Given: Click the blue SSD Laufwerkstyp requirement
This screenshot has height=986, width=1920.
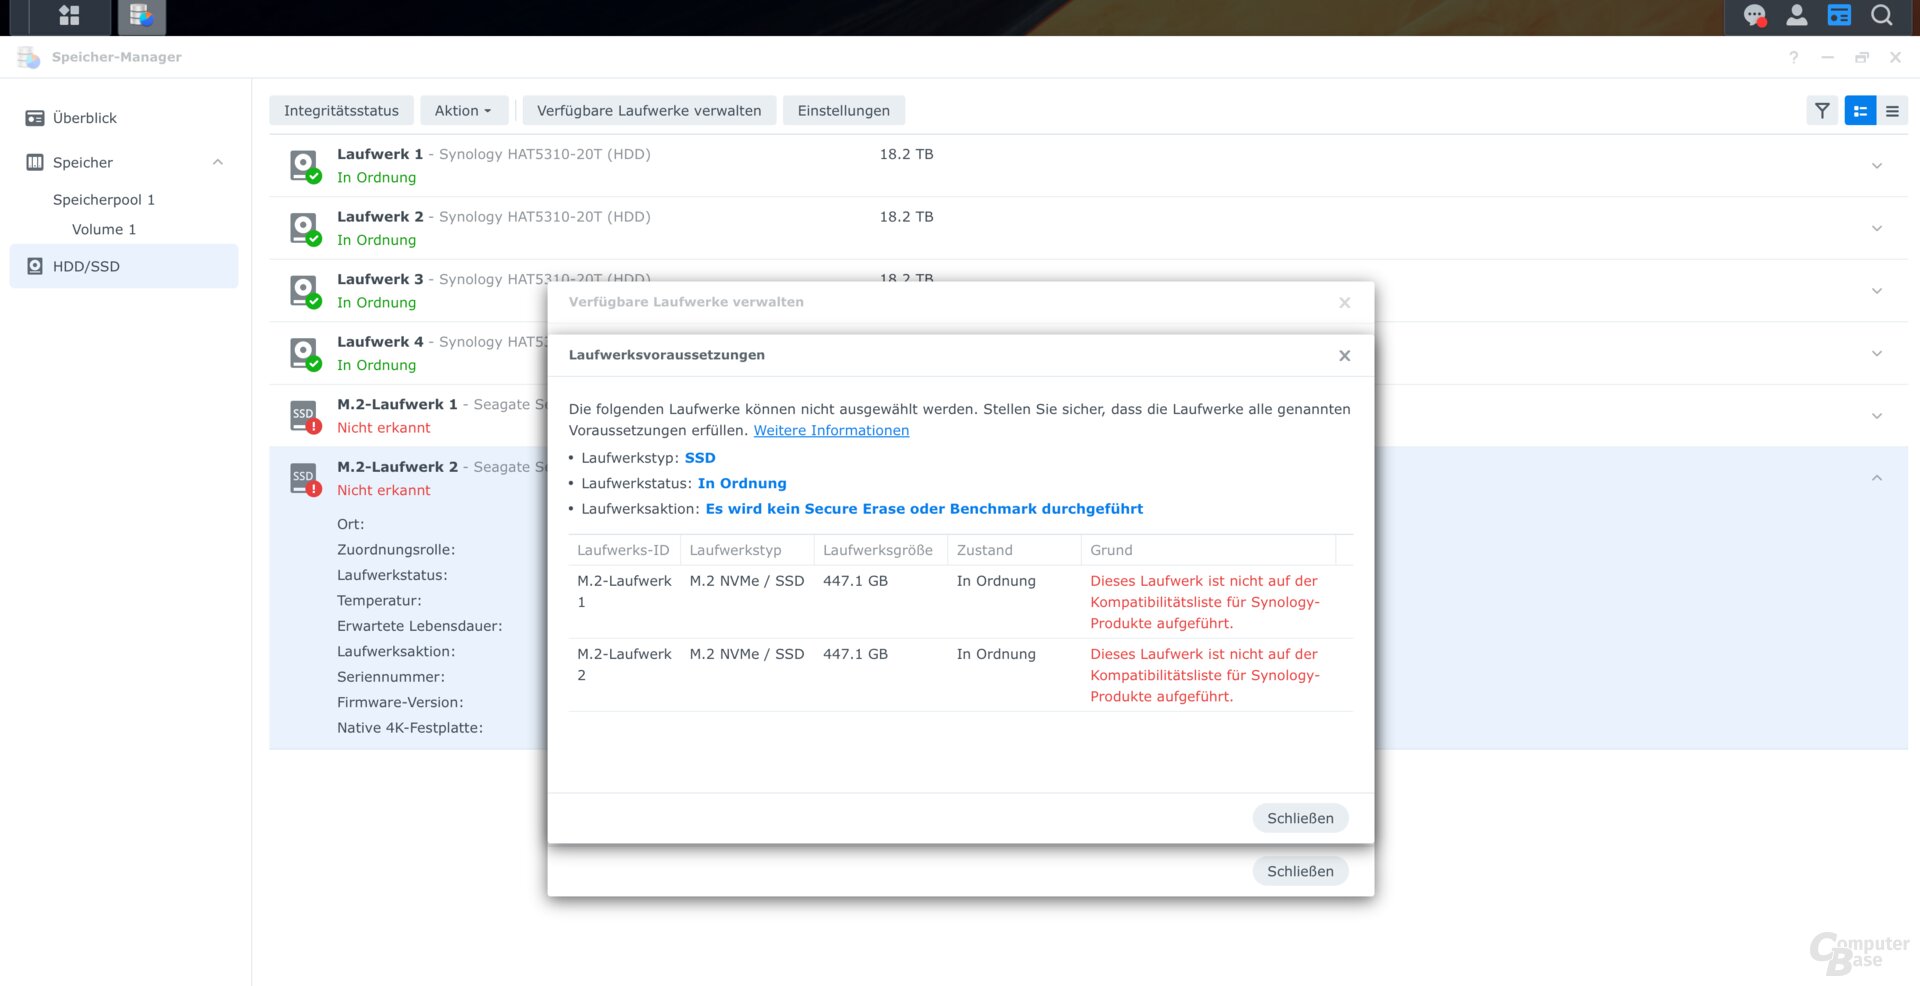Looking at the screenshot, I should pyautogui.click(x=700, y=458).
